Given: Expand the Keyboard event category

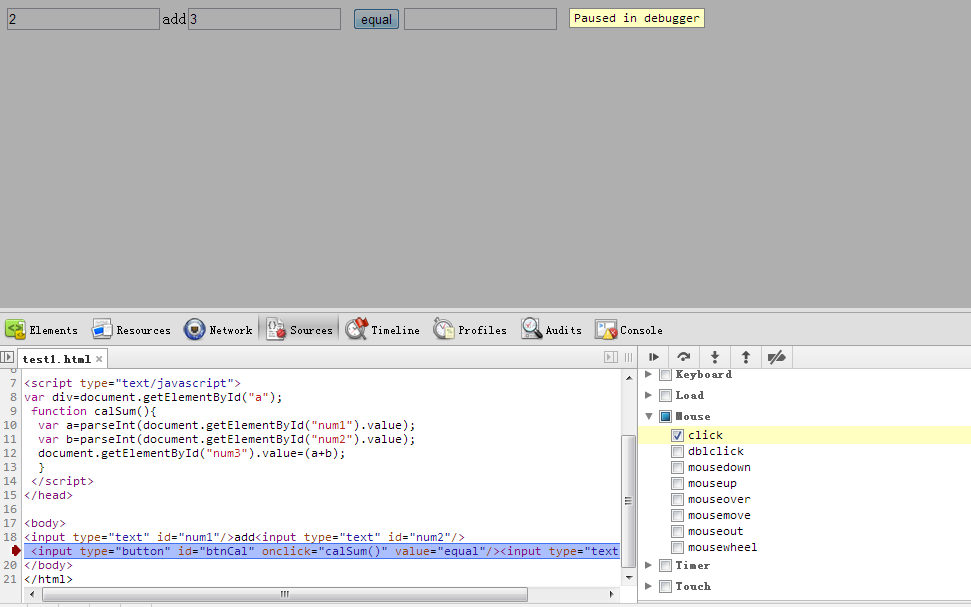Looking at the screenshot, I should coord(648,374).
